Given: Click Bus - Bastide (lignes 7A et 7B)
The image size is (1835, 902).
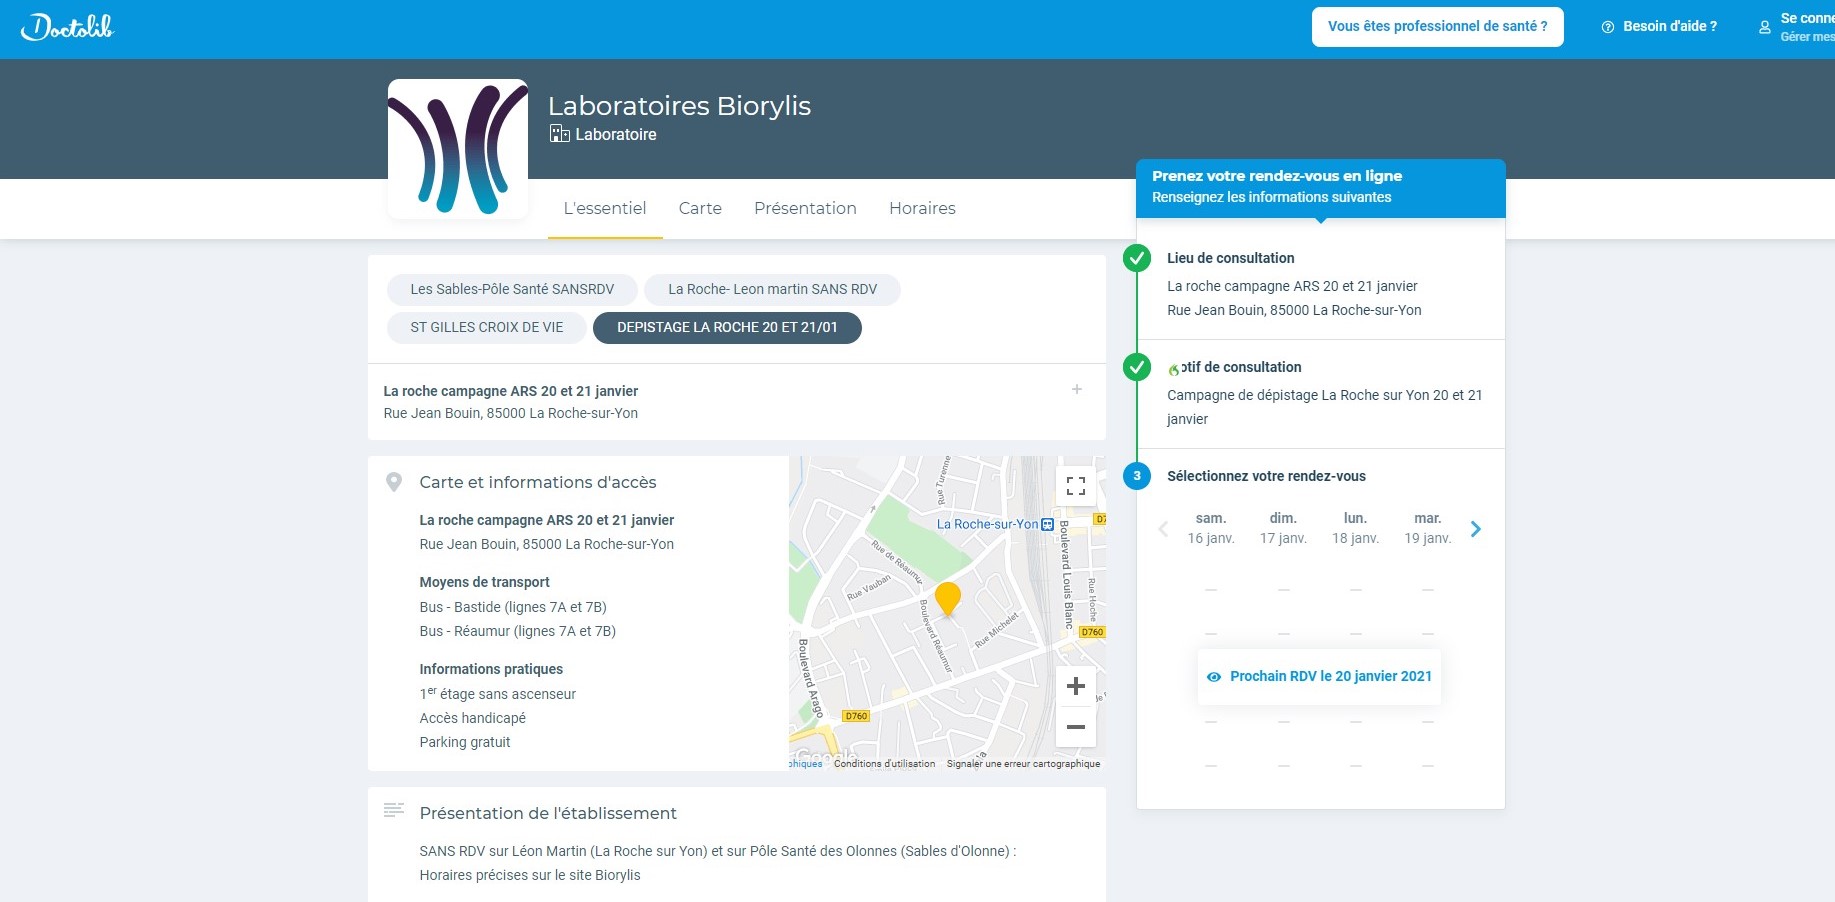Looking at the screenshot, I should coord(513,607).
